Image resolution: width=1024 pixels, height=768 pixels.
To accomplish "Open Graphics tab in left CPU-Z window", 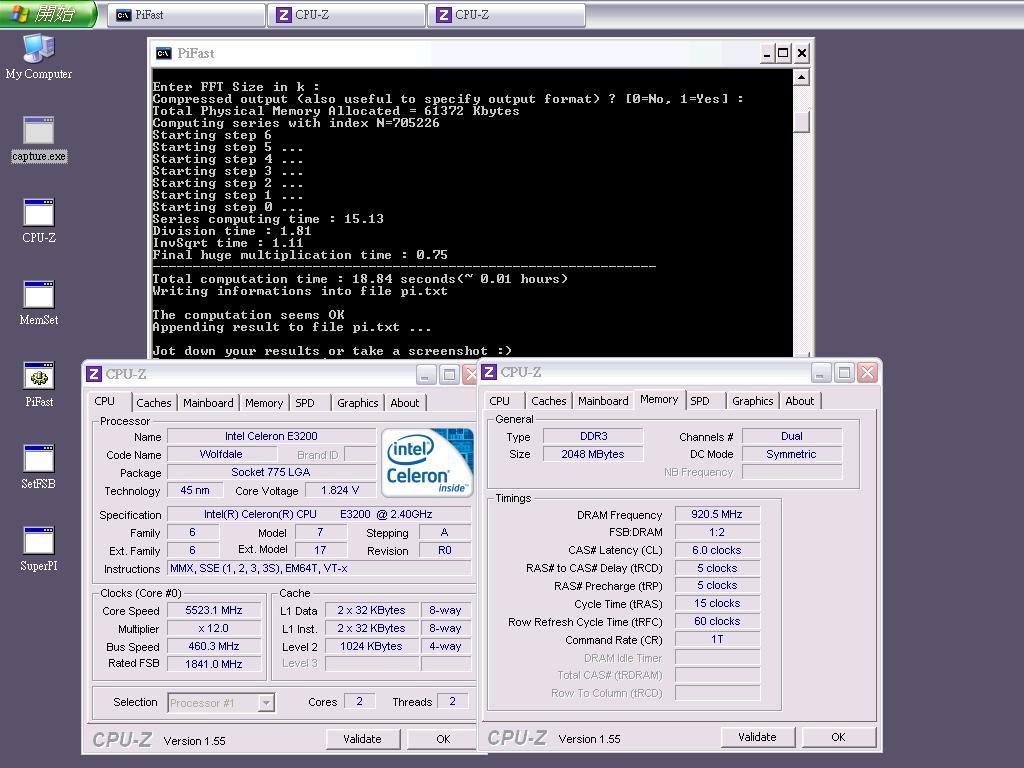I will point(357,403).
